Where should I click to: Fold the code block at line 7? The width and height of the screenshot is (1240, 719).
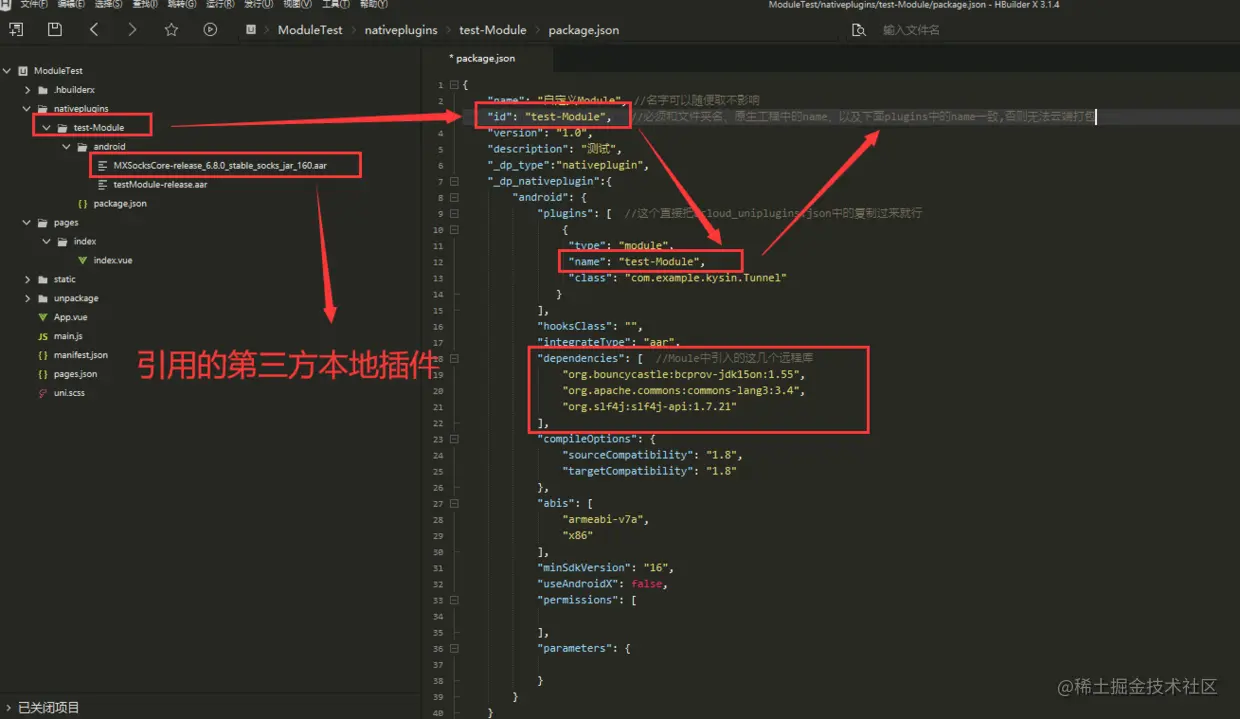(454, 181)
